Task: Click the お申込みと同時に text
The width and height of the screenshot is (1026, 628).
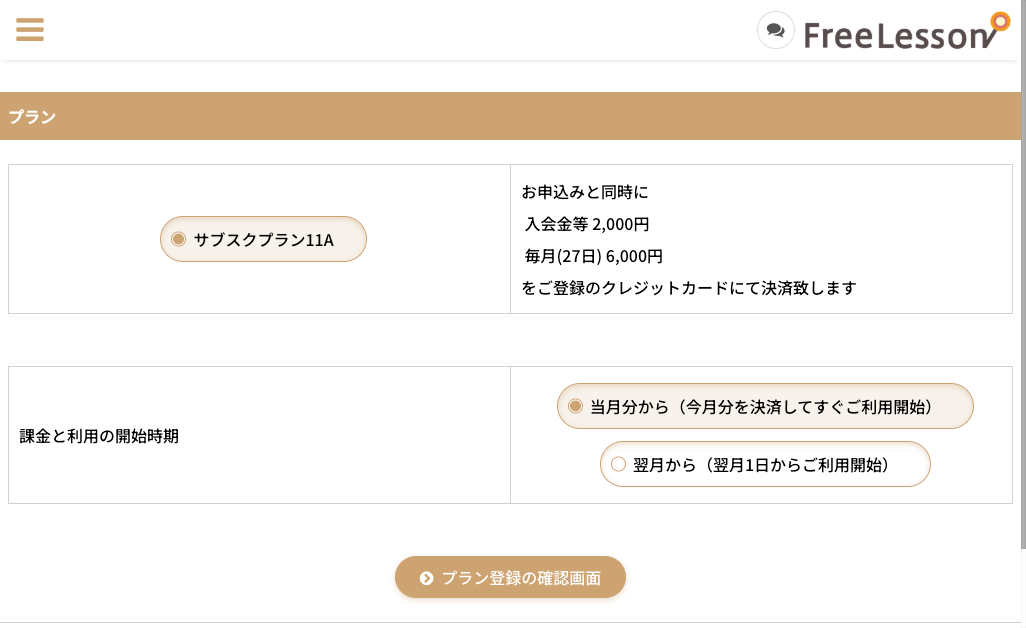Action: point(585,192)
